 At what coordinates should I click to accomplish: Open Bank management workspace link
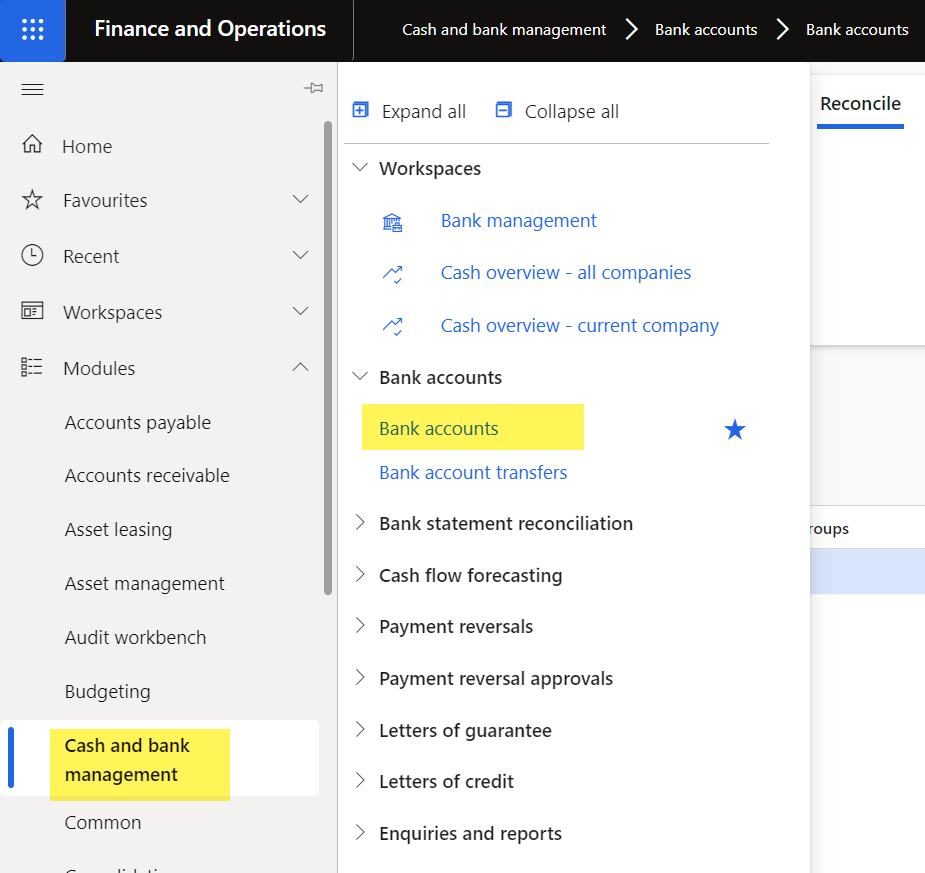(x=519, y=221)
